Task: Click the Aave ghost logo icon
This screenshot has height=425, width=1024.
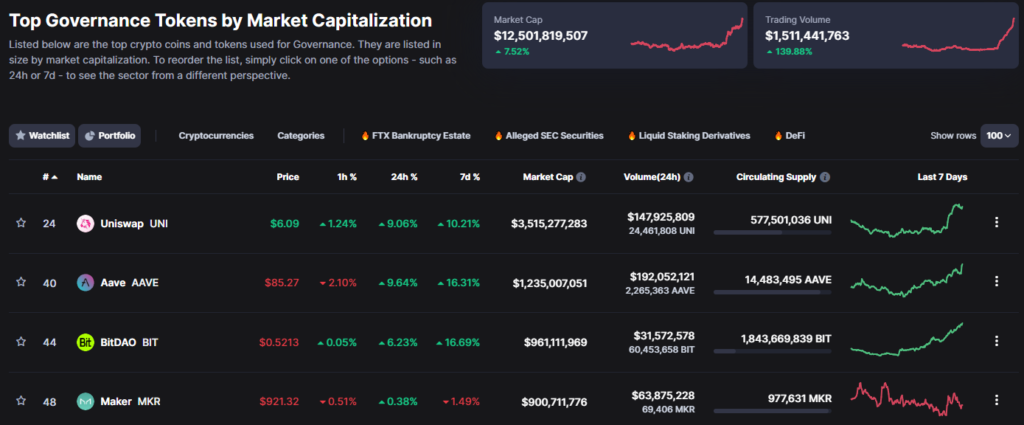Action: (x=85, y=283)
